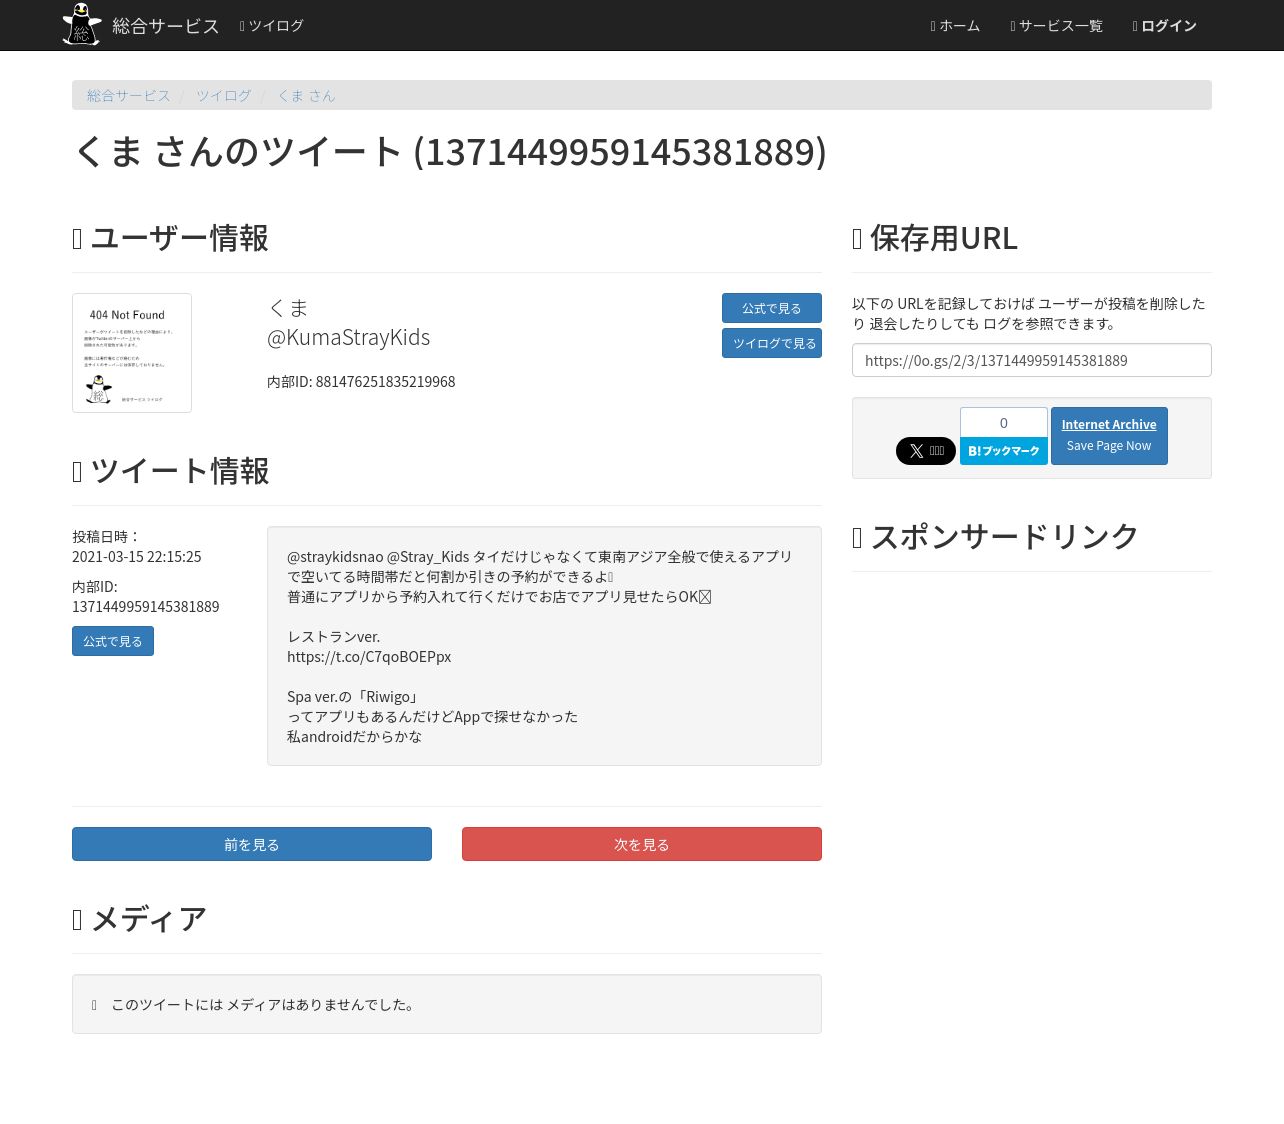Open the 総合サービス brand link in the navbar
1284x1124 pixels.
coord(165,26)
